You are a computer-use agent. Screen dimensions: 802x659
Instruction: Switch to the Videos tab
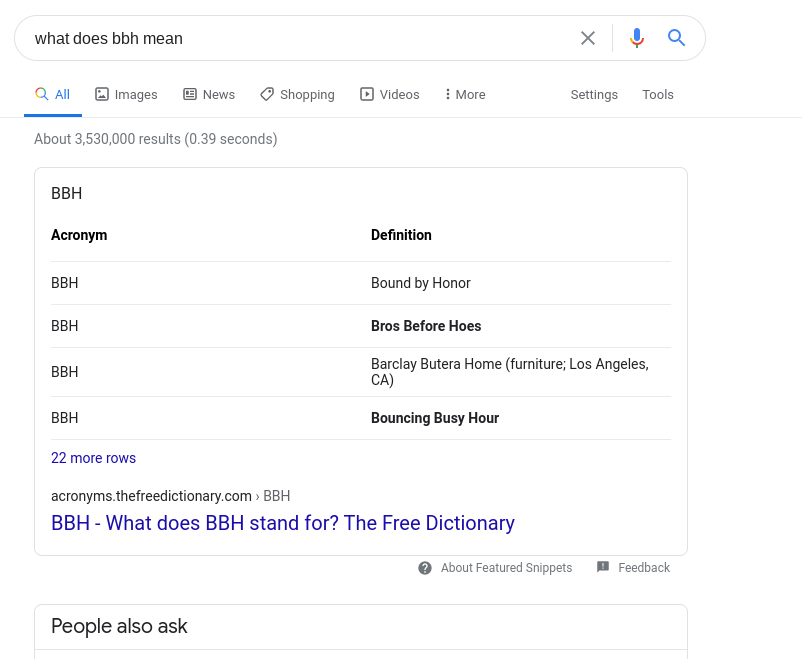(x=390, y=95)
